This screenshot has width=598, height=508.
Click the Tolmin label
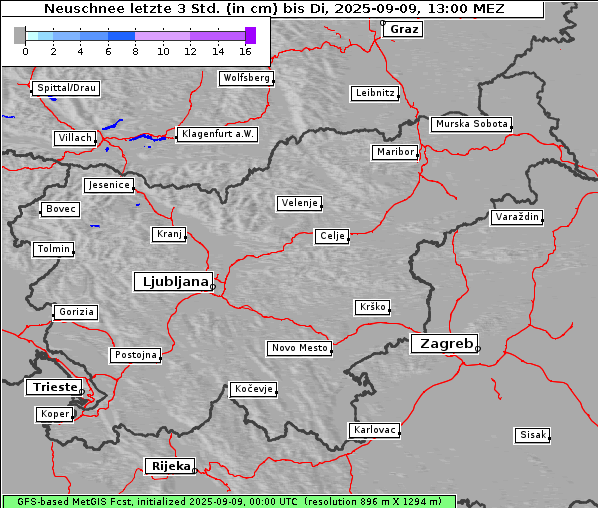(x=53, y=249)
